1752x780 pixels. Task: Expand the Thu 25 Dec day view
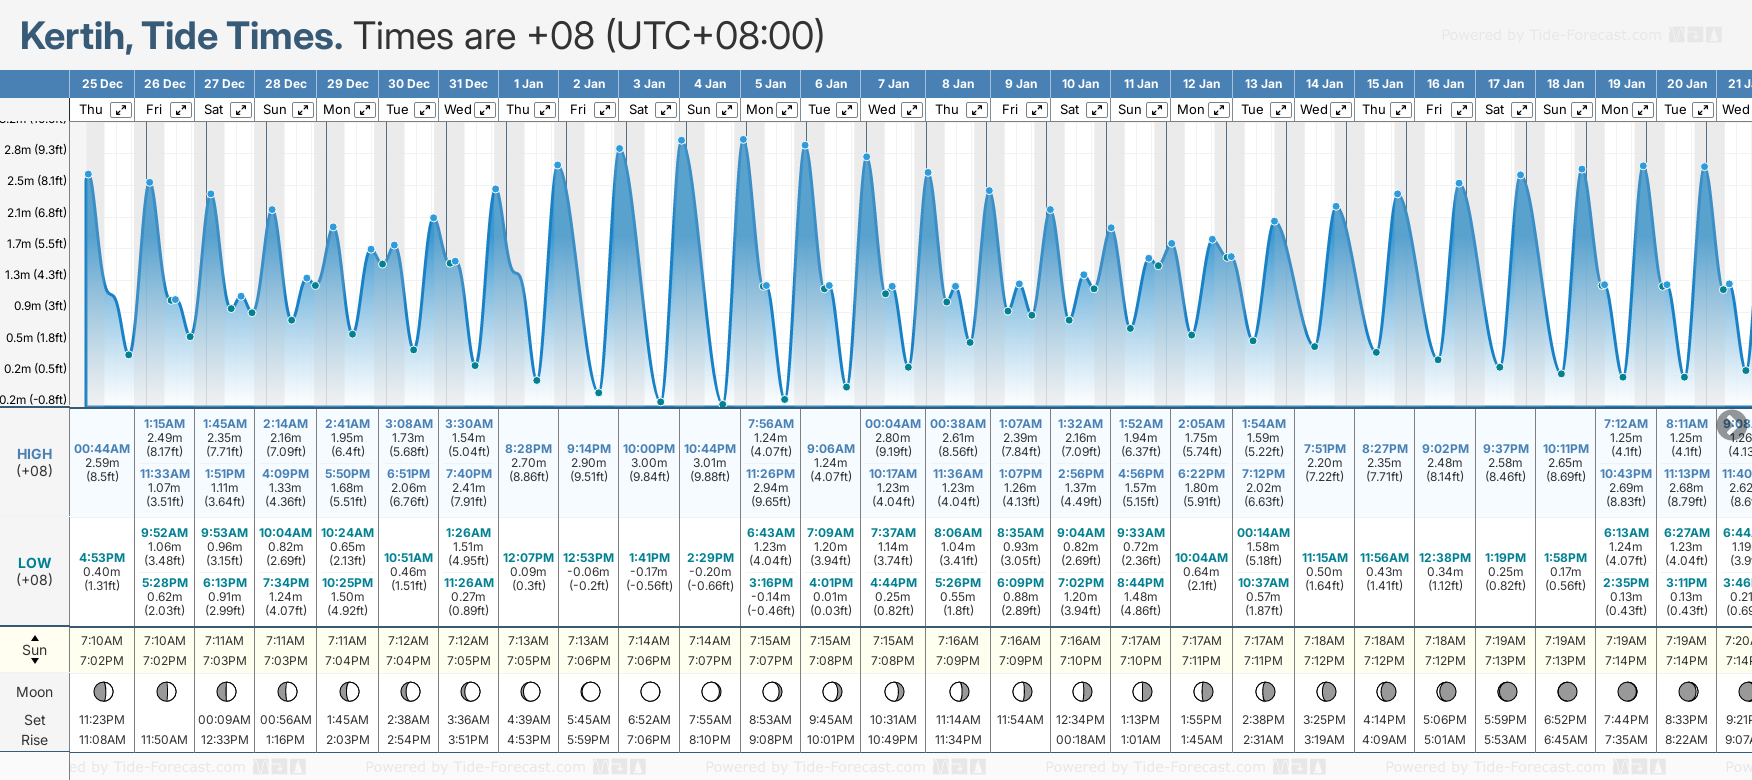point(121,110)
